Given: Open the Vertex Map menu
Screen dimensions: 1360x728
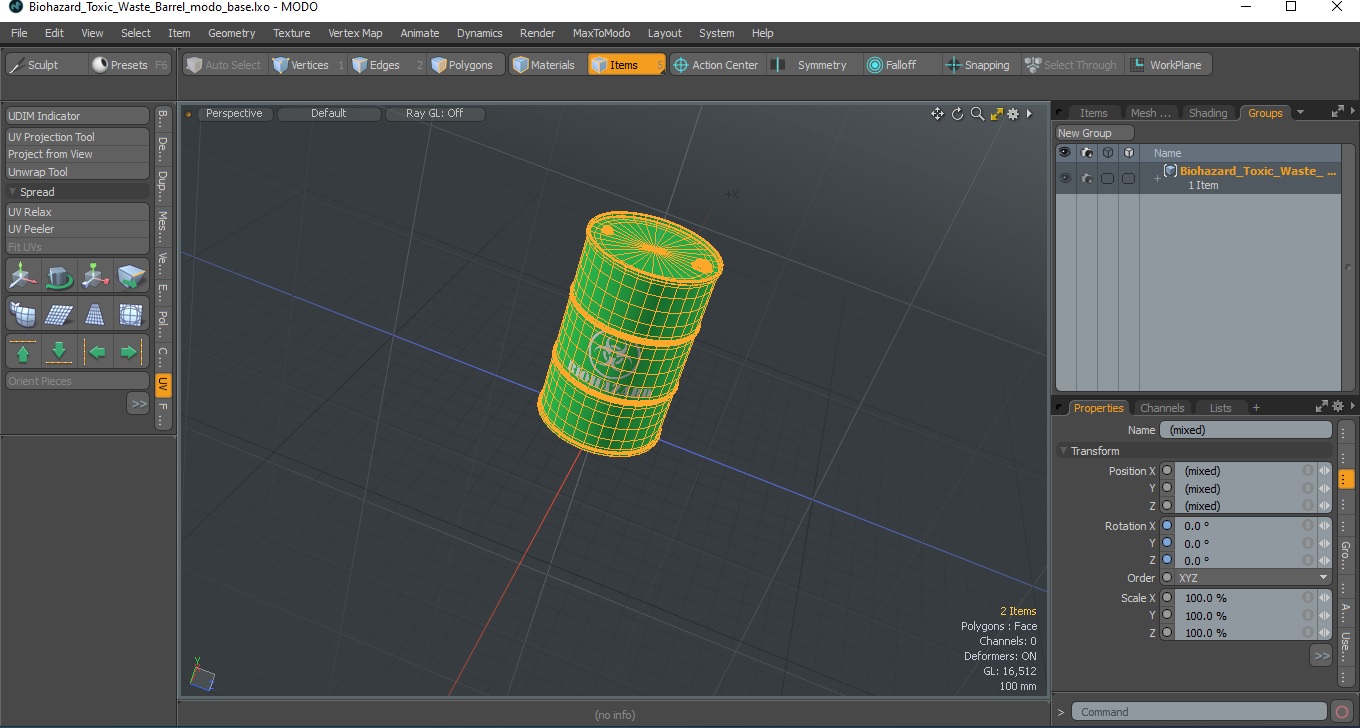Looking at the screenshot, I should coord(355,33).
